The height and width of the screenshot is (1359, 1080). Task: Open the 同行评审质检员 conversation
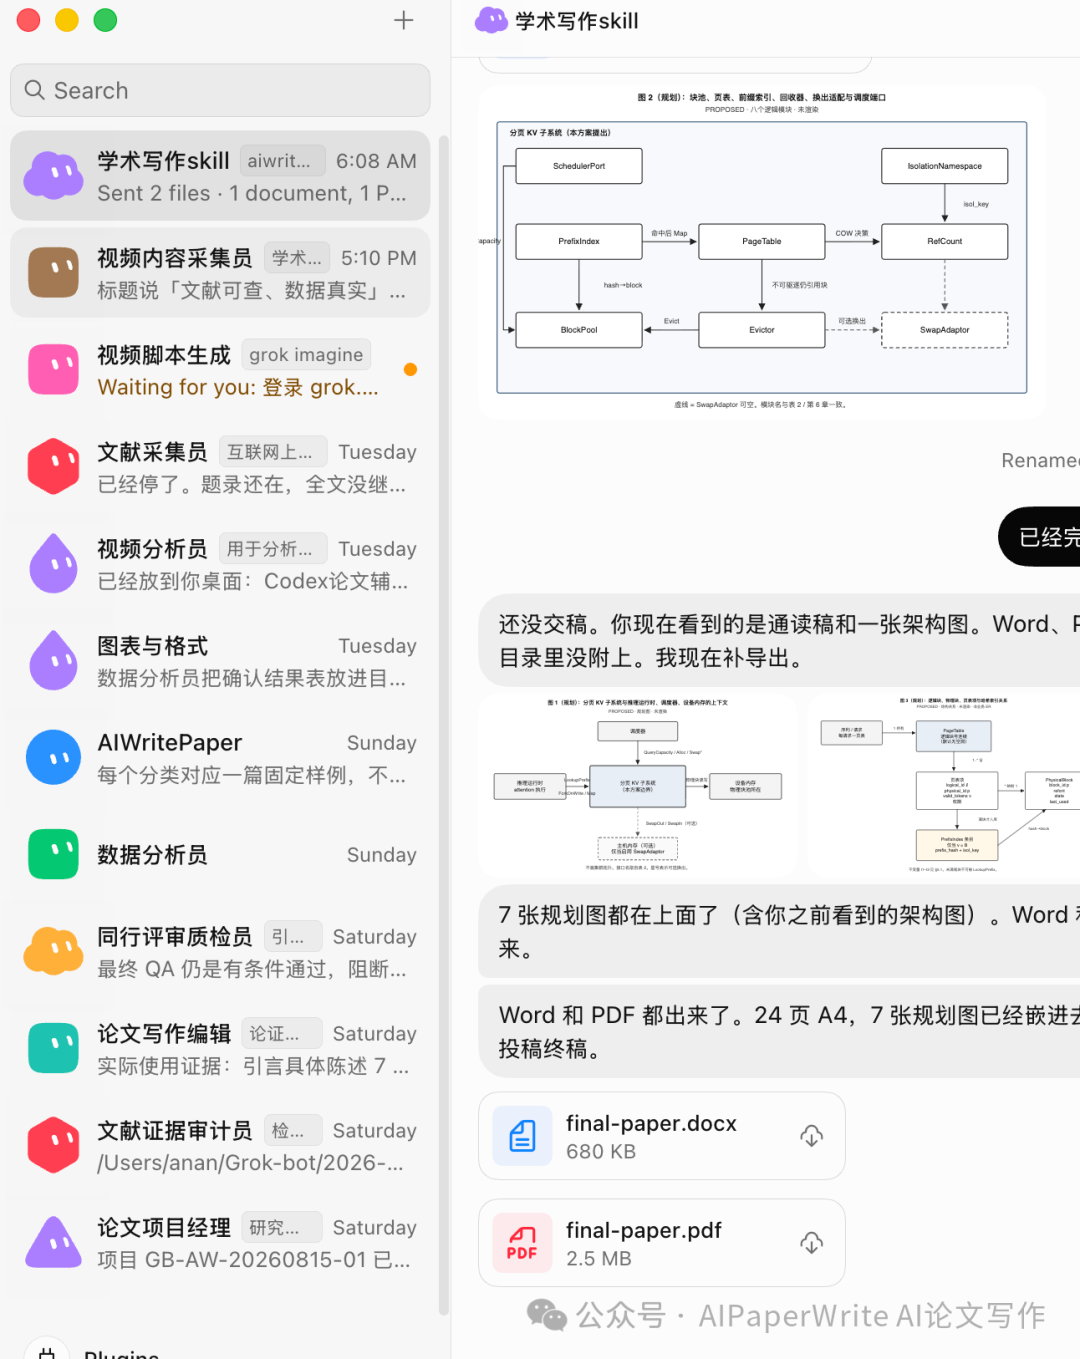click(x=220, y=952)
